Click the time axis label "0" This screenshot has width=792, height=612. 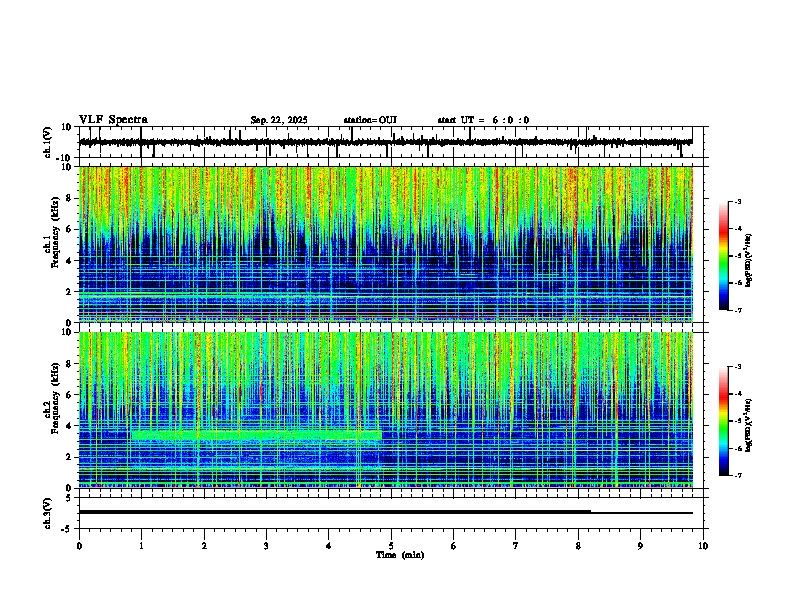[x=79, y=546]
